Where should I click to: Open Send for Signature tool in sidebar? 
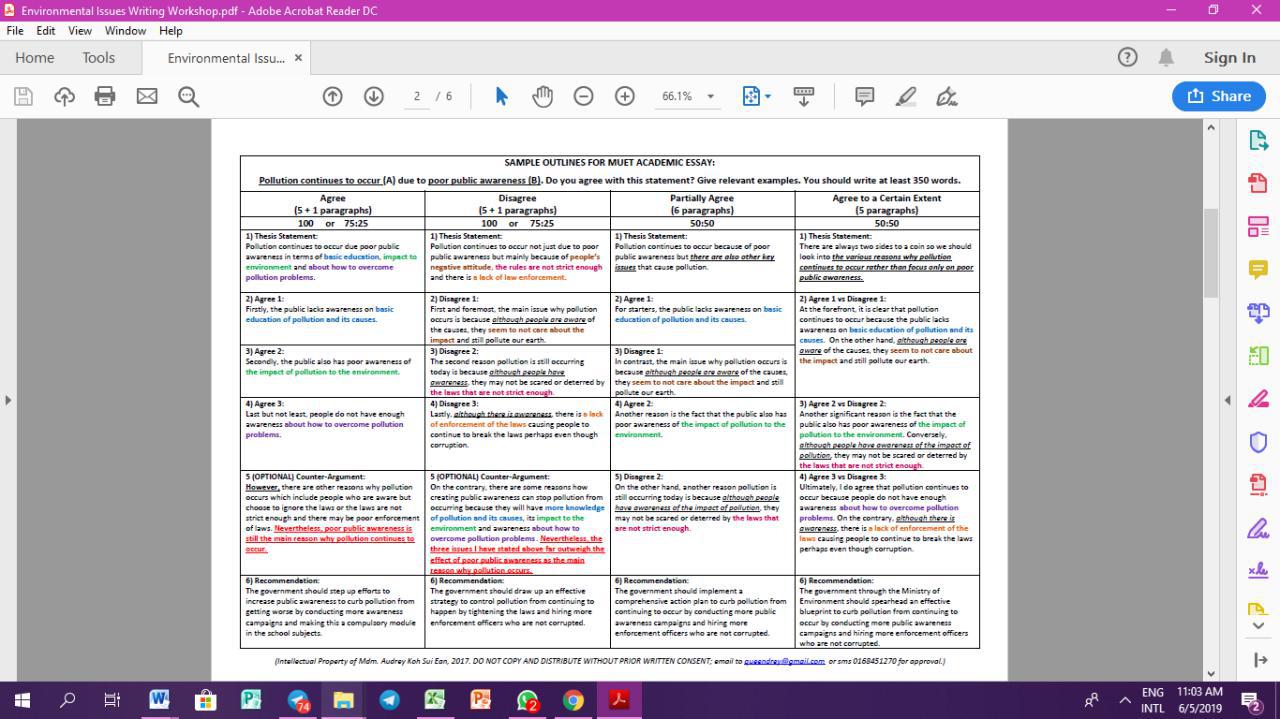[x=1258, y=570]
